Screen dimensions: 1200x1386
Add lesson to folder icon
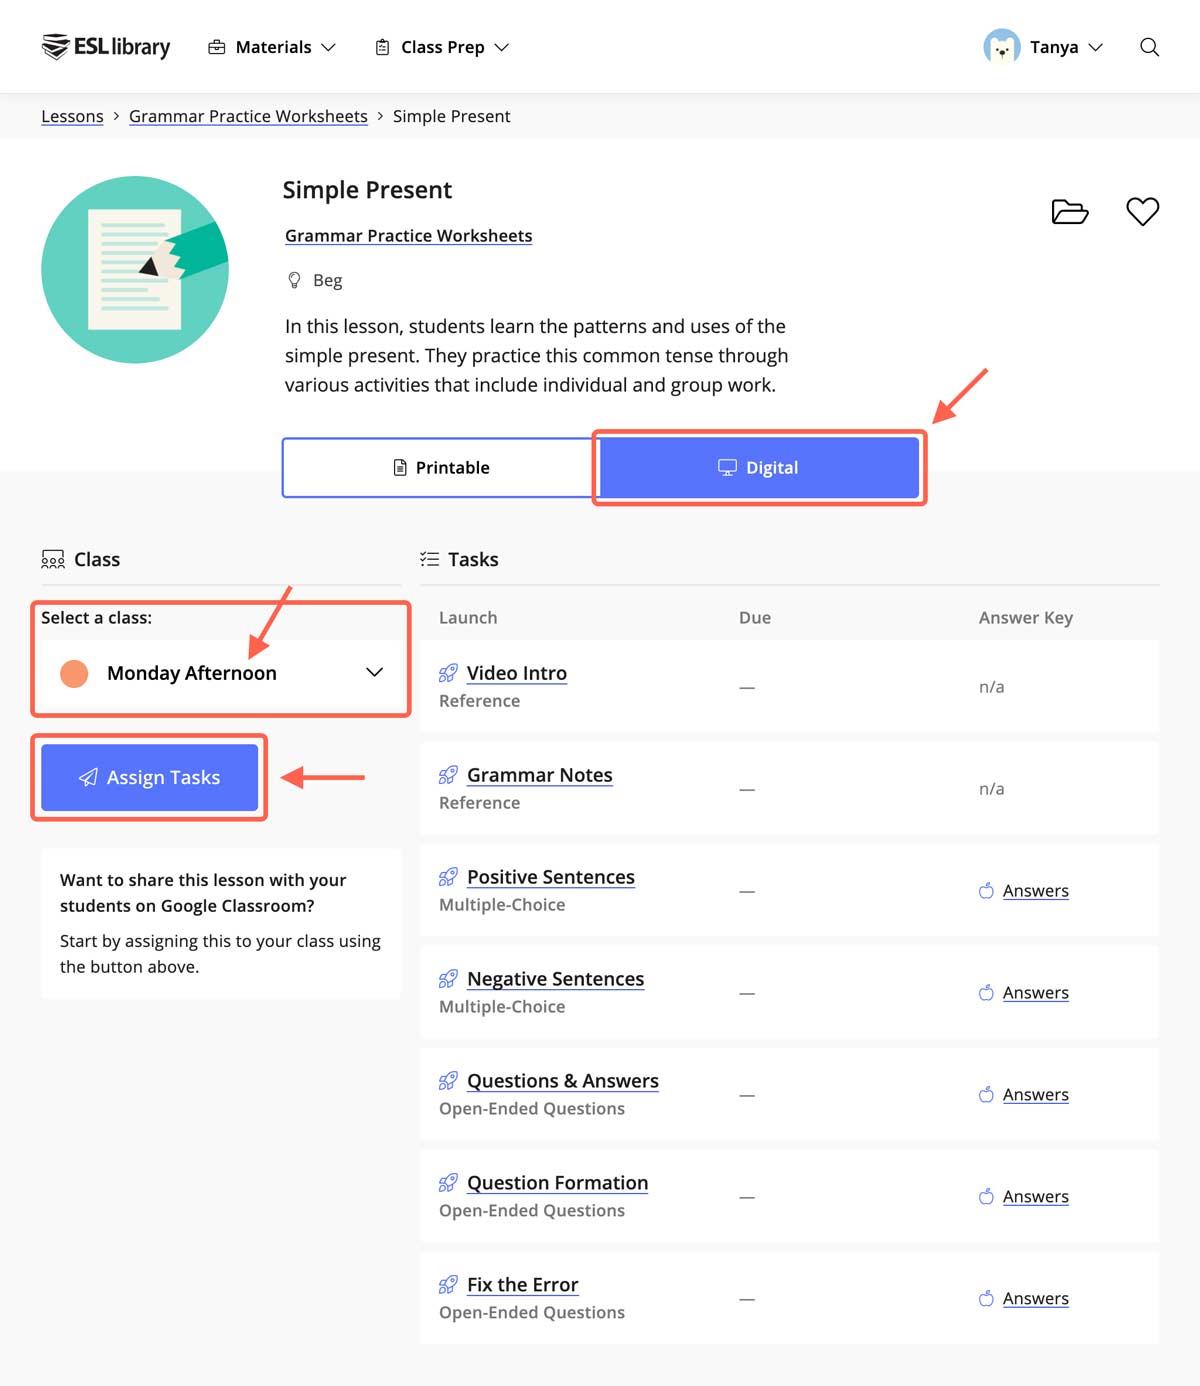tap(1070, 212)
